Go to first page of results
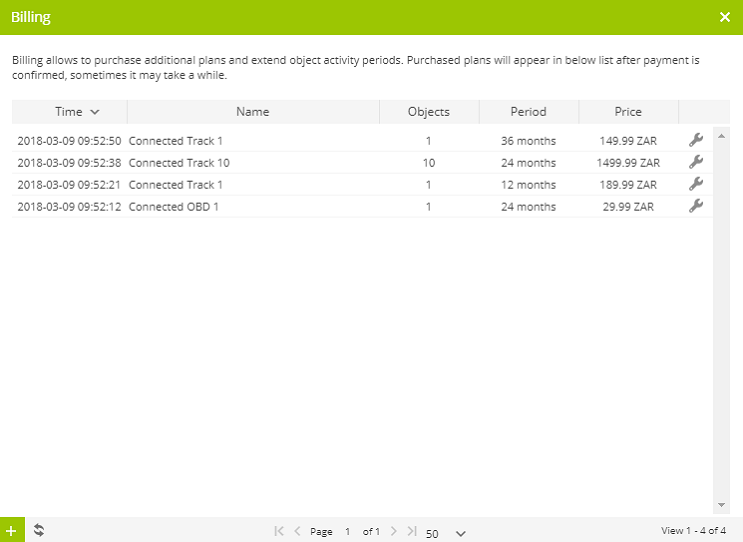This screenshot has width=743, height=542. pos(279,532)
